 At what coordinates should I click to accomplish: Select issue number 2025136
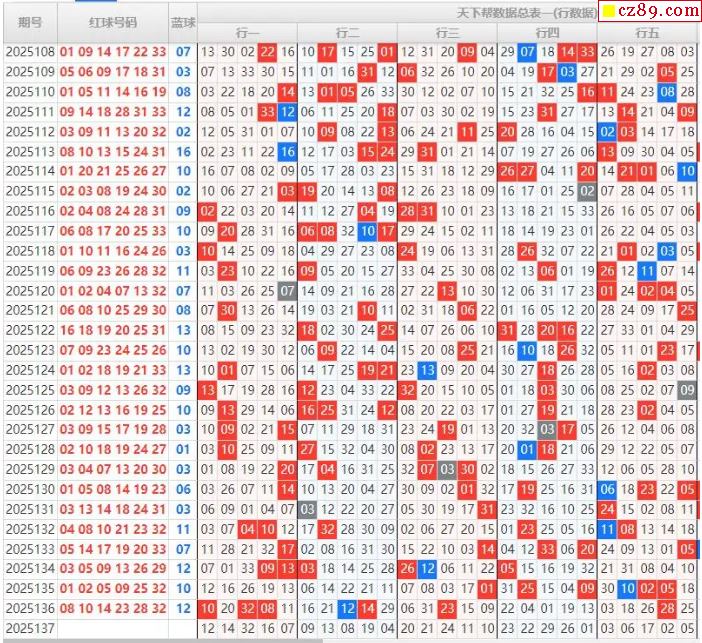click(29, 608)
